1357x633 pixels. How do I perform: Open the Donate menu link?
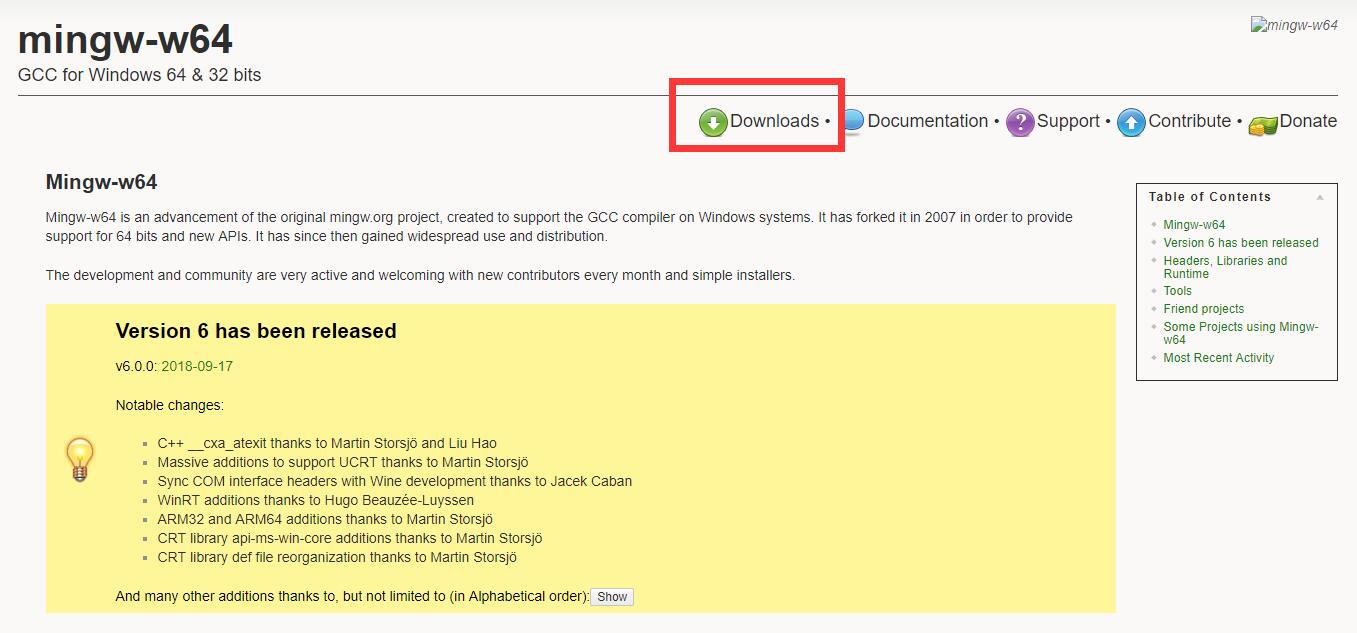pos(1308,121)
